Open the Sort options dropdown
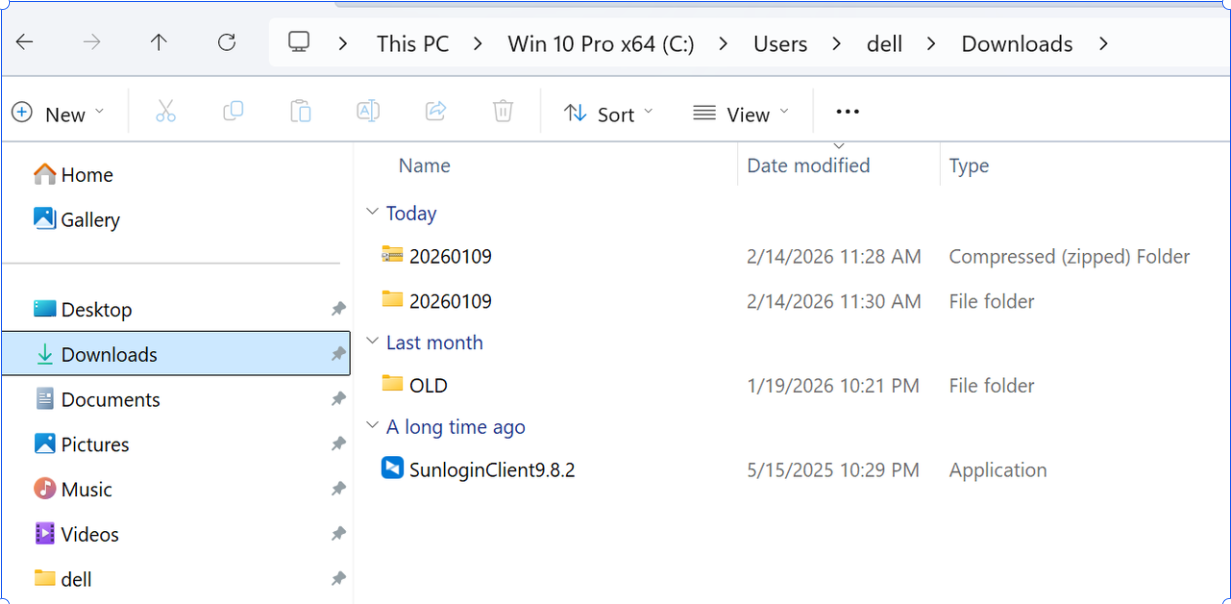1231x604 pixels. [x=608, y=114]
